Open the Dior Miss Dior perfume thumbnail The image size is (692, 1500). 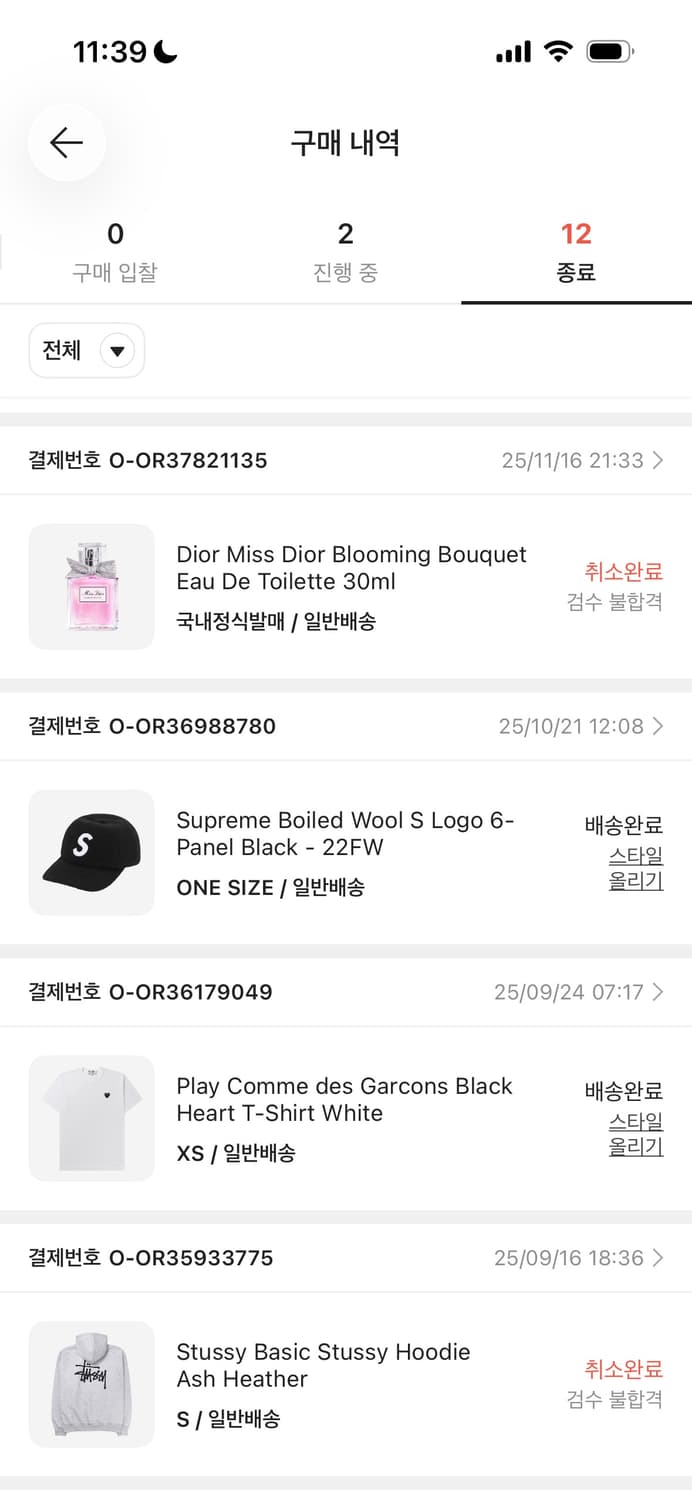tap(92, 587)
